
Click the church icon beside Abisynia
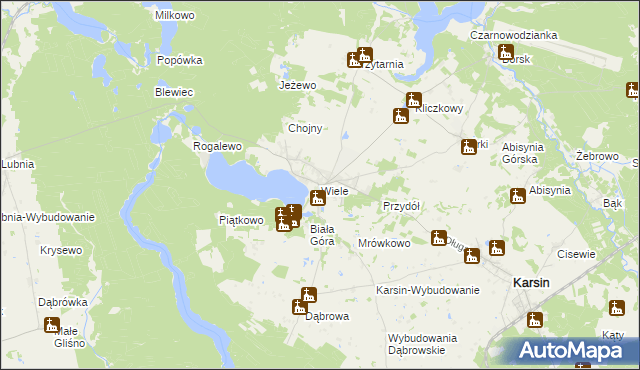518,196
